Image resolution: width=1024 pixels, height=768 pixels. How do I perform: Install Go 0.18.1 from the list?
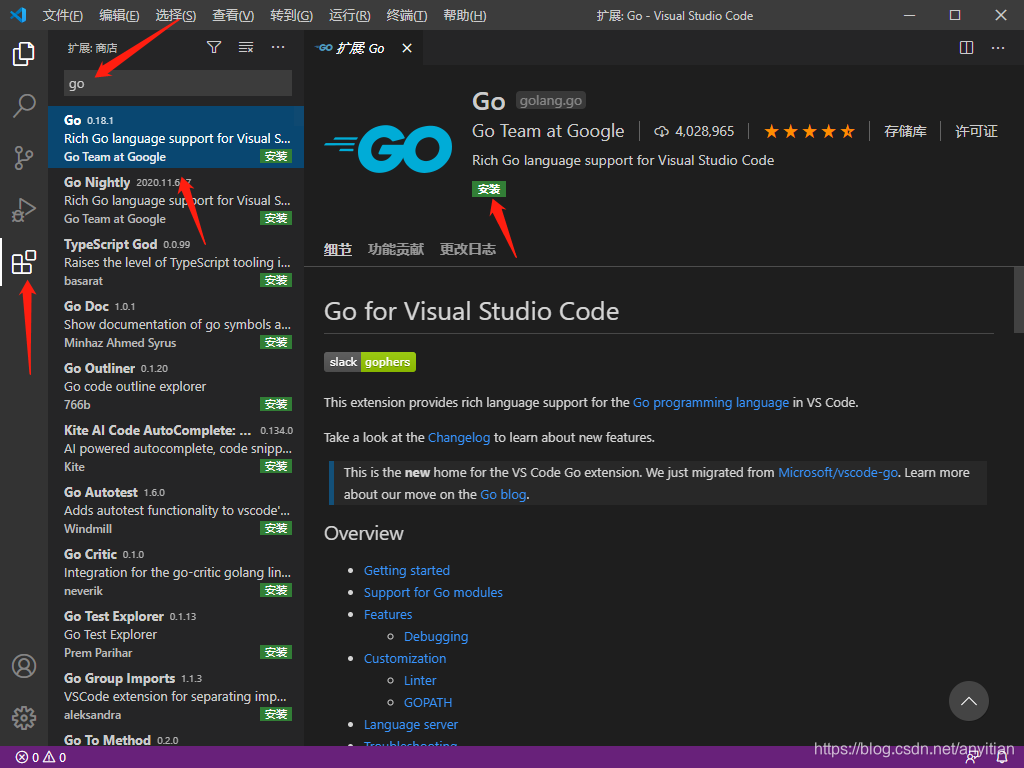pyautogui.click(x=276, y=157)
